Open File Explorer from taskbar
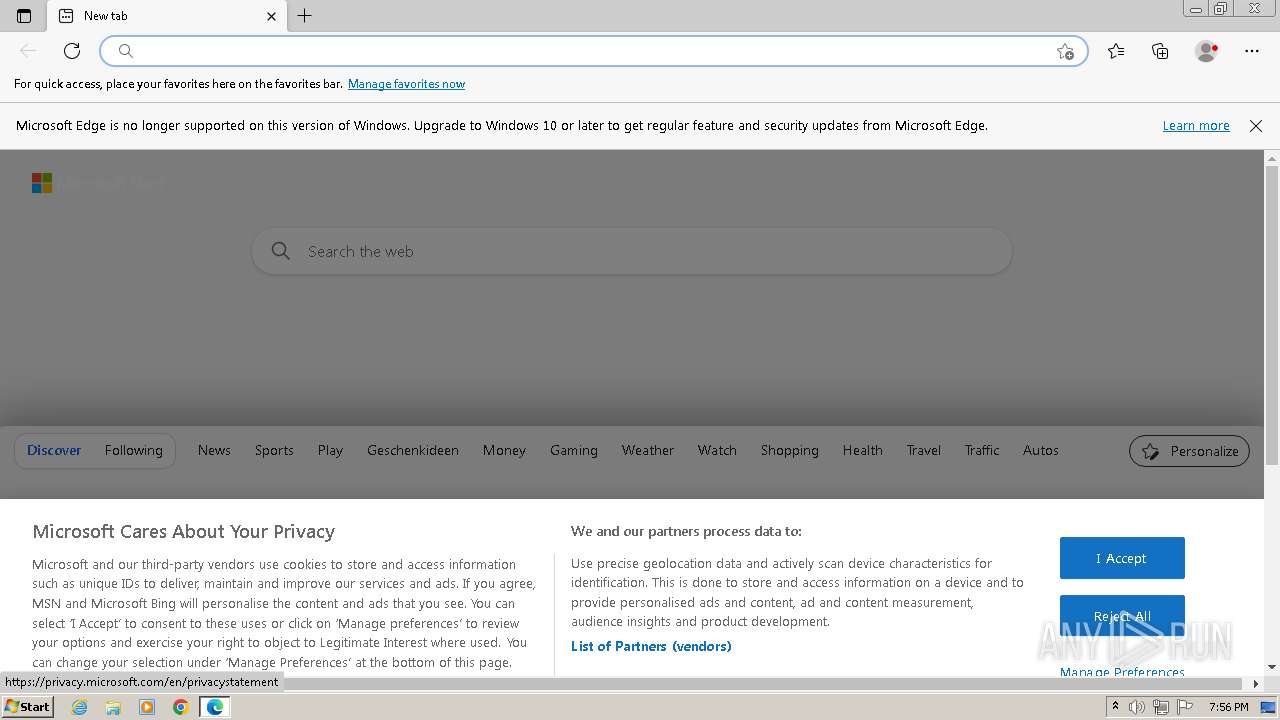1280x720 pixels. [113, 707]
